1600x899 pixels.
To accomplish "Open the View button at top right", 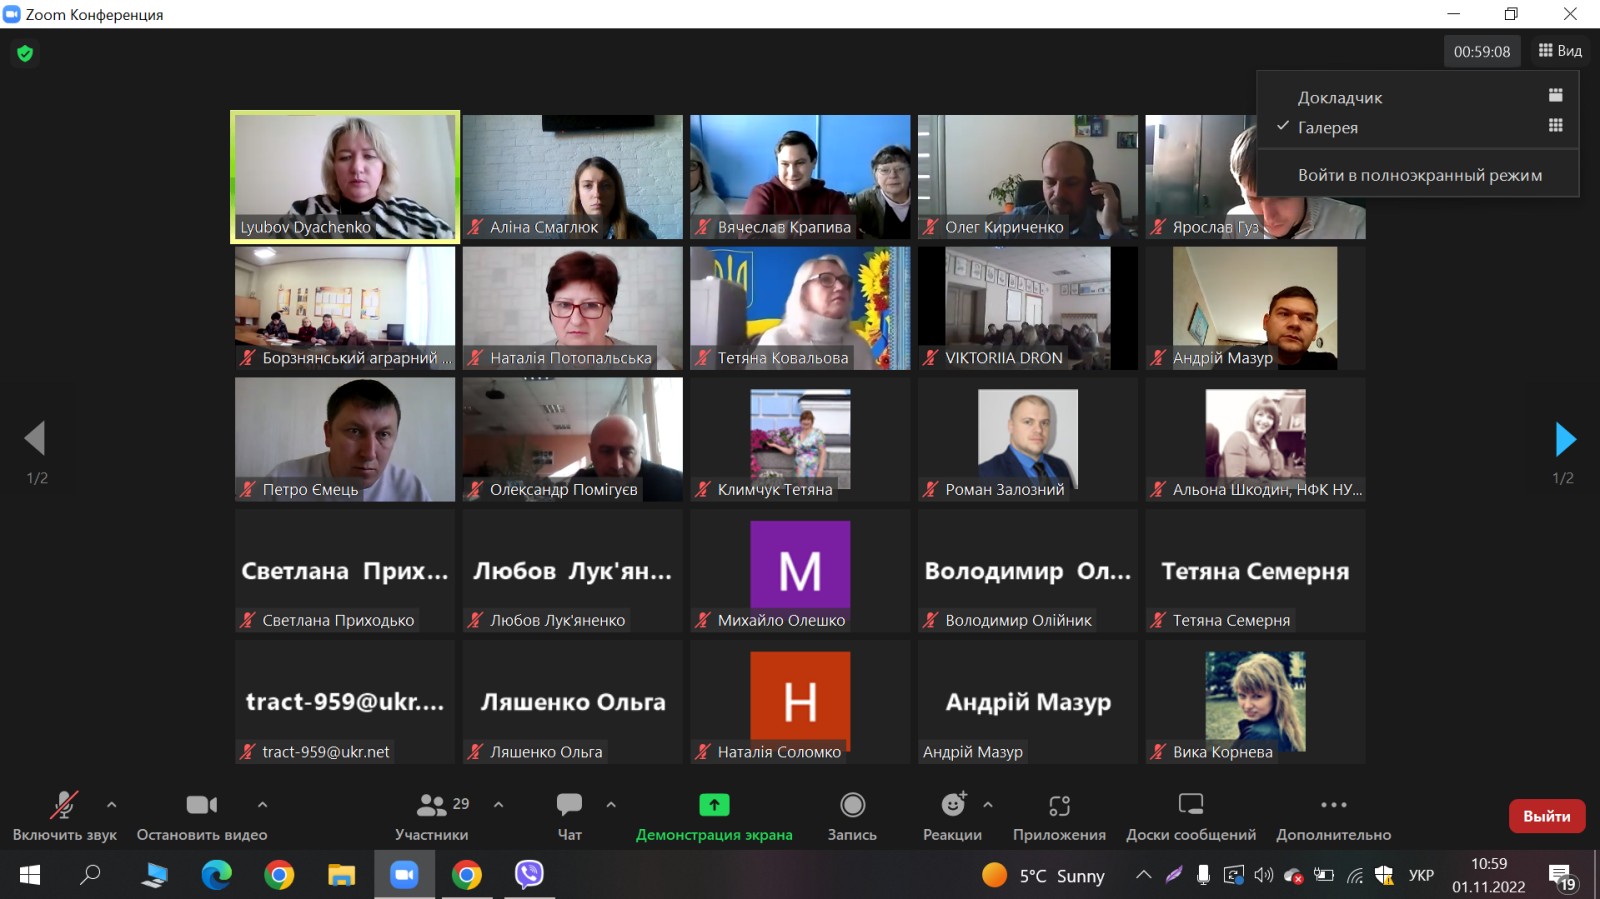I will (1560, 51).
